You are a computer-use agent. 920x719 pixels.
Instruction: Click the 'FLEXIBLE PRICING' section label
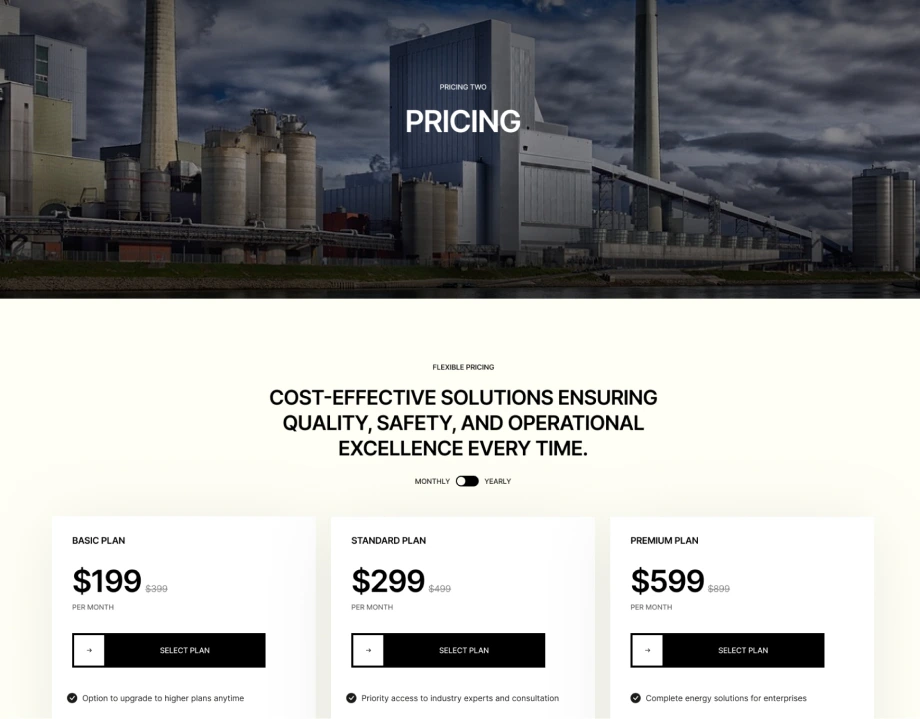tap(462, 367)
